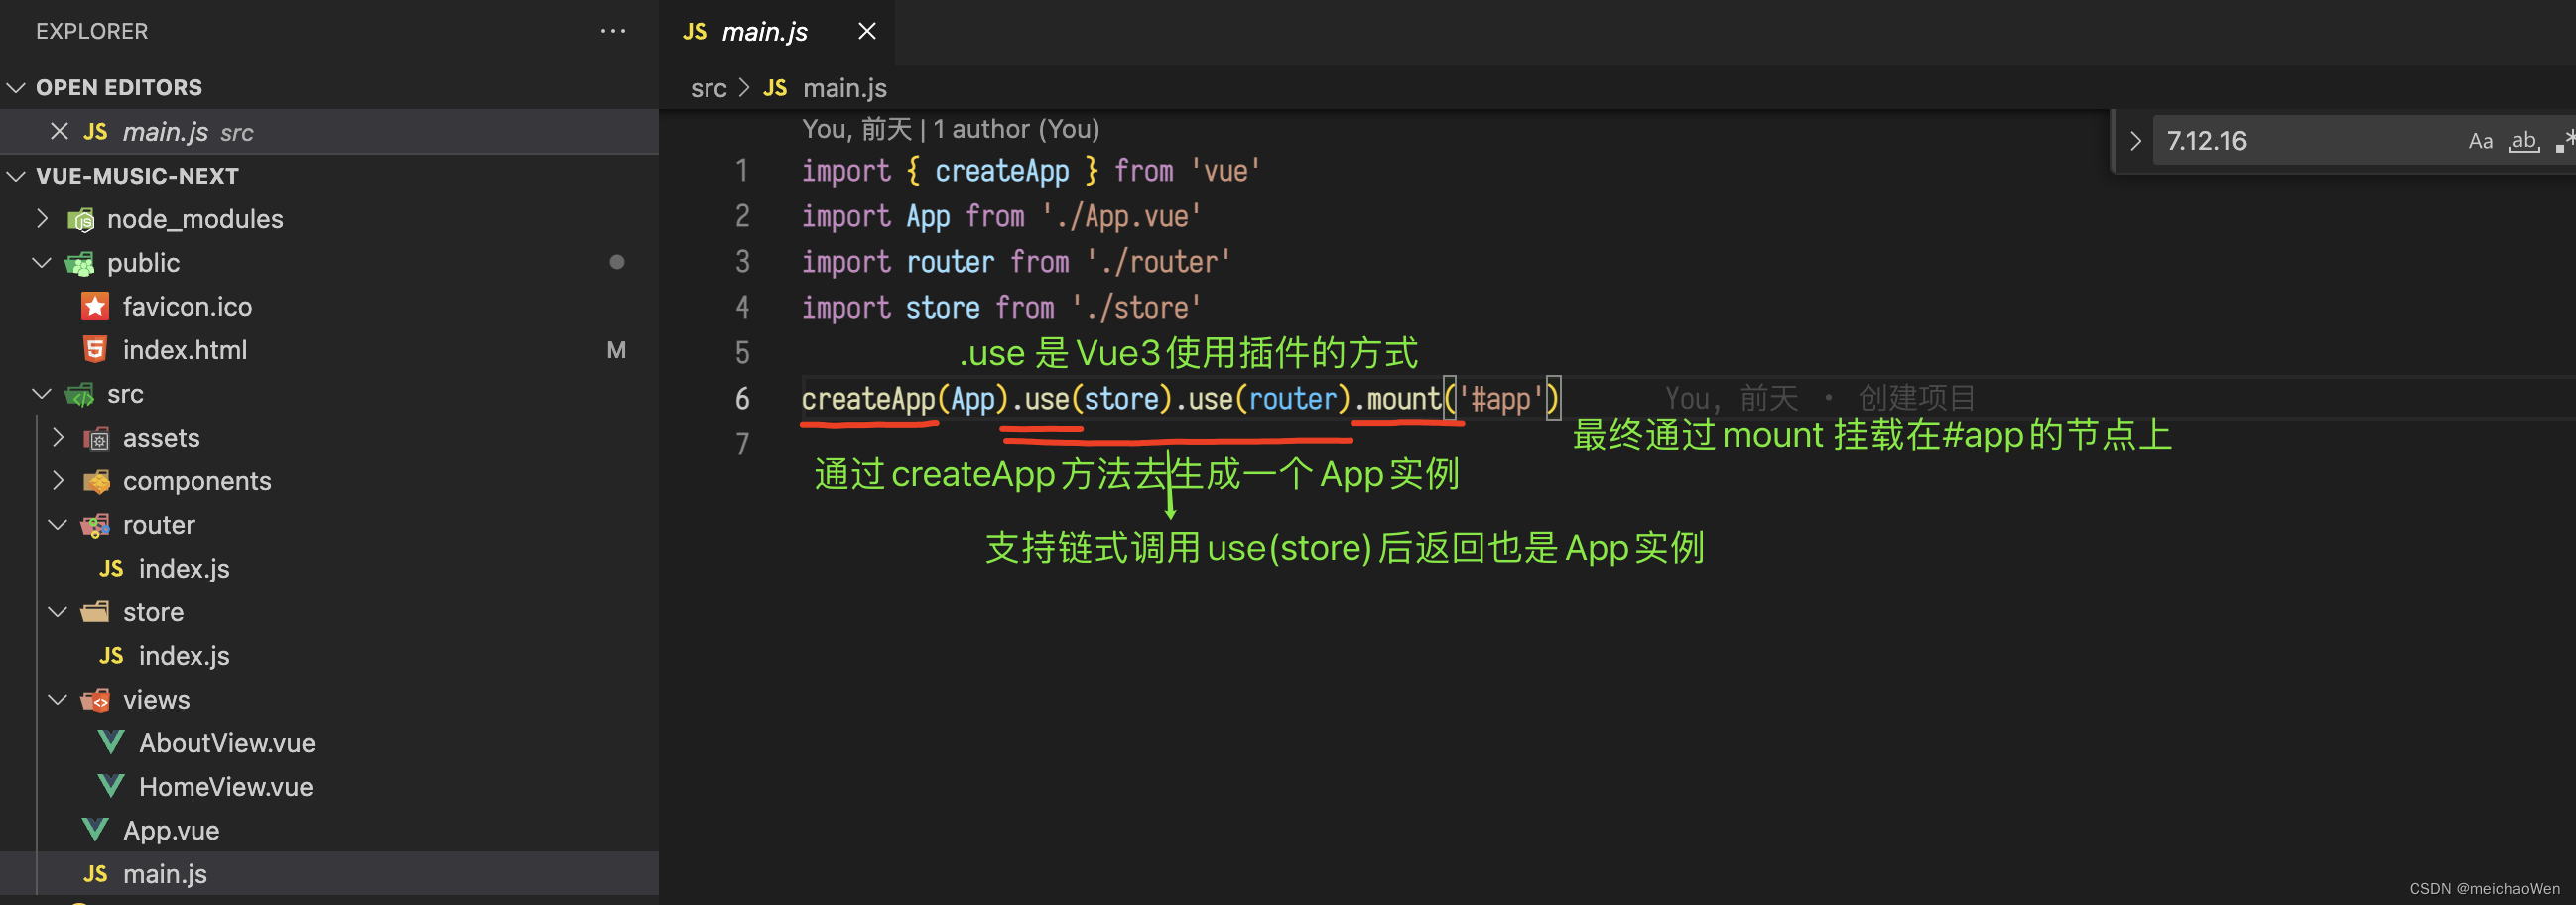This screenshot has width=2576, height=905.
Task: Open favicon.ico file
Action: point(187,306)
